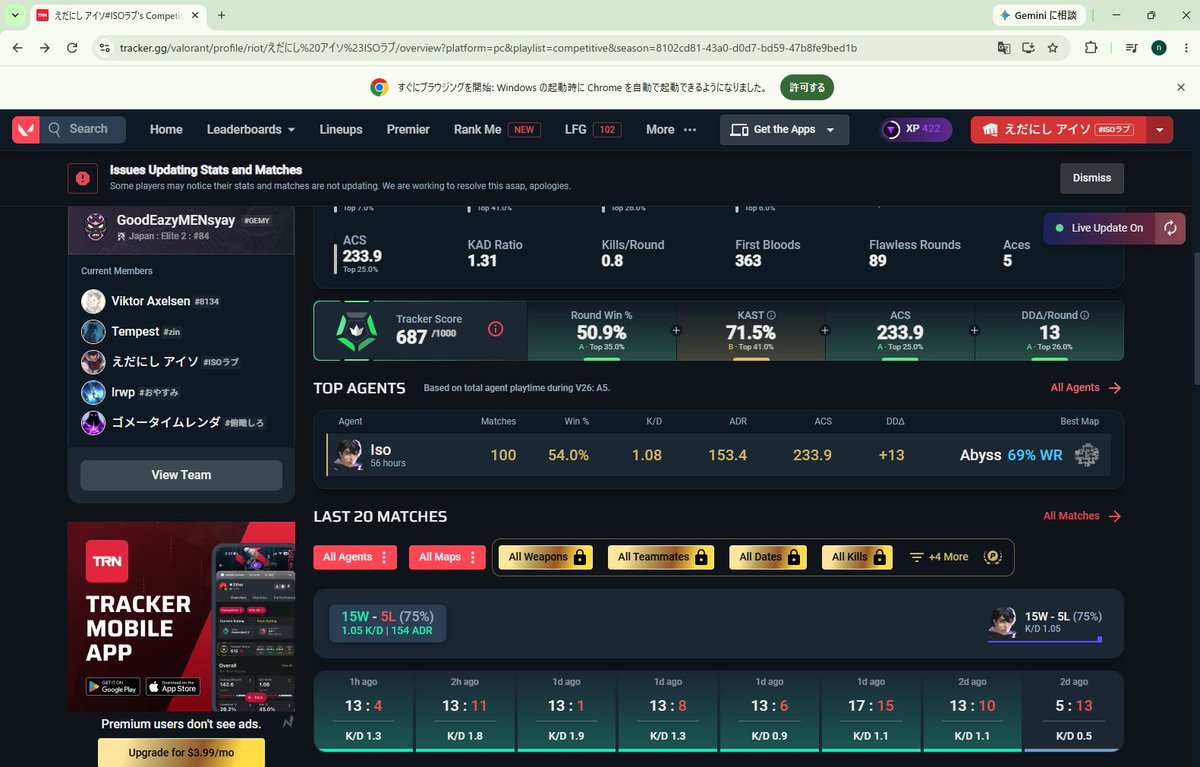This screenshot has width=1200, height=767.
Task: Expand the Leaderboards dropdown
Action: (x=251, y=130)
